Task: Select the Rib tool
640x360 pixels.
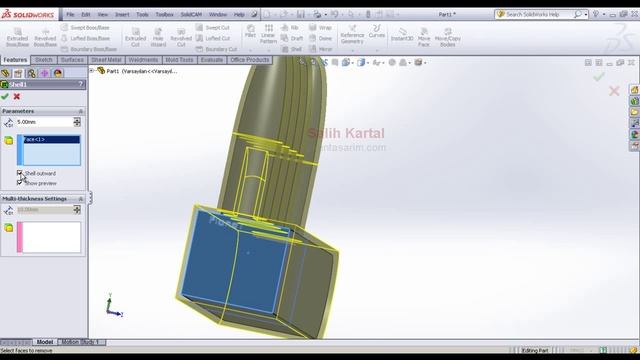Action: pos(290,28)
